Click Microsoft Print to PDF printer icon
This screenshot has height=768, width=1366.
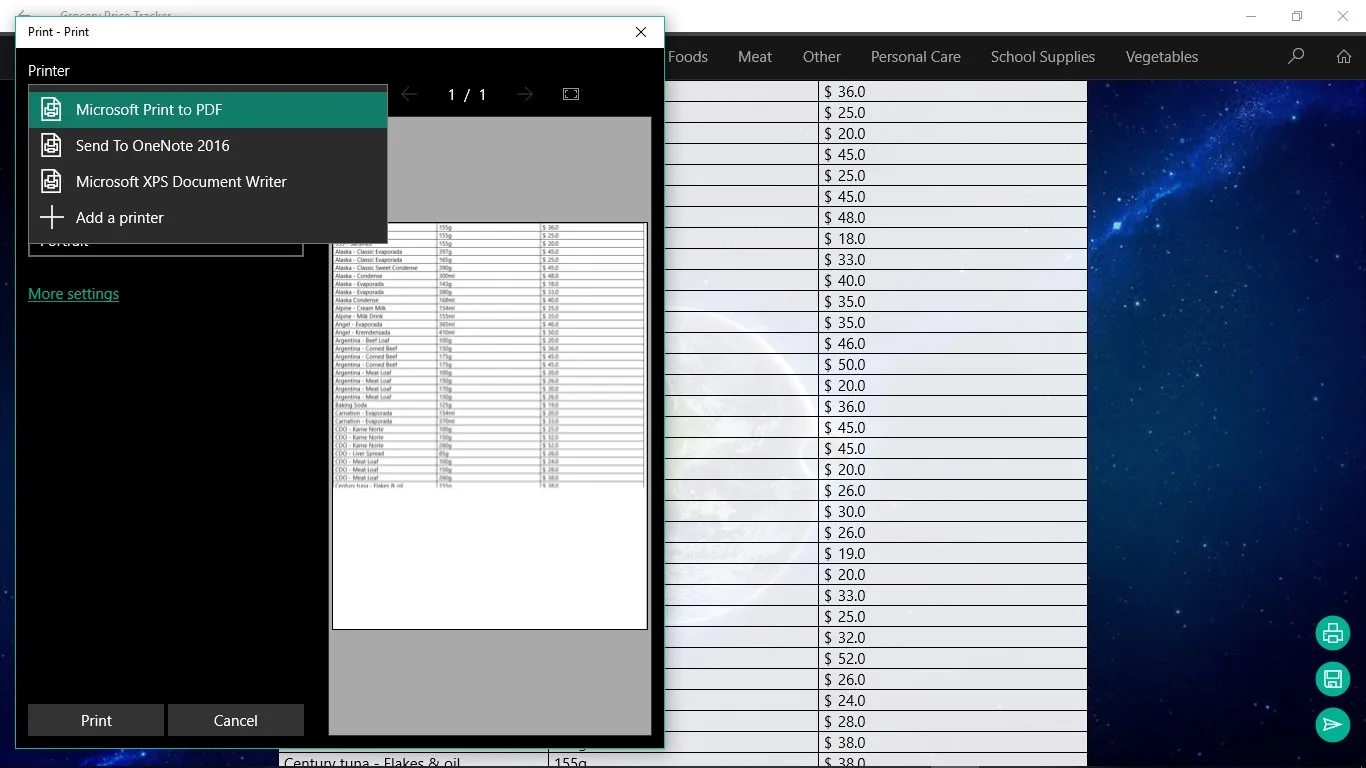51,110
